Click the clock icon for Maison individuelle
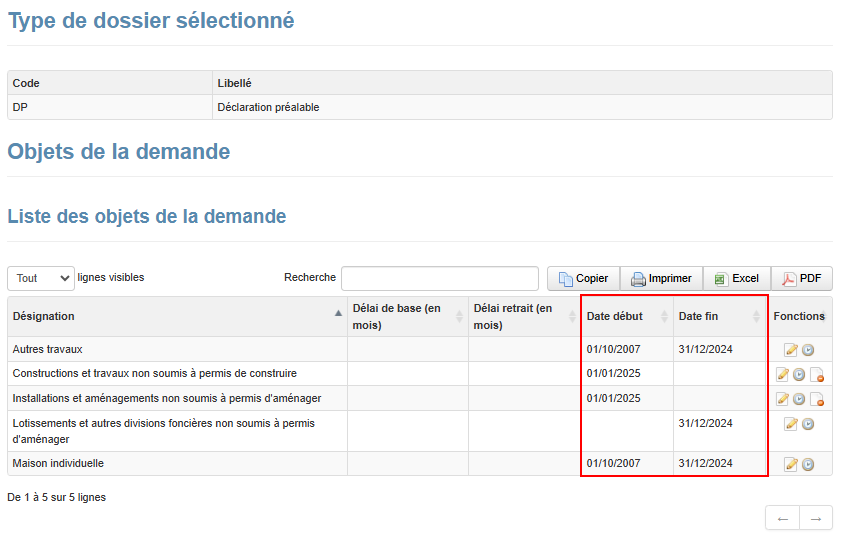 808,464
